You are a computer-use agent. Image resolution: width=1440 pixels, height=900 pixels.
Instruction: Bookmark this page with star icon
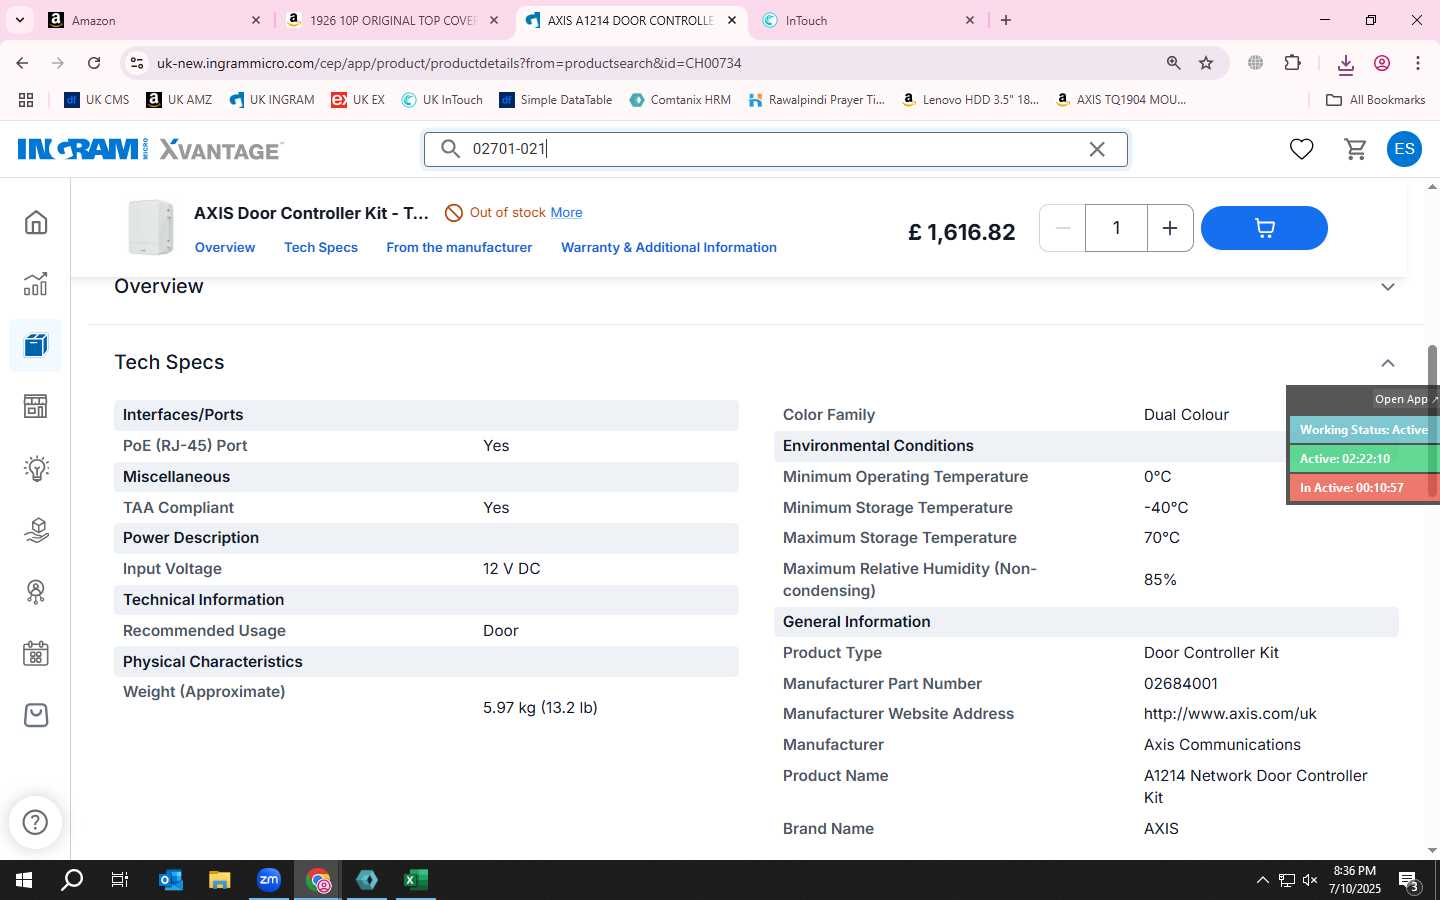tap(1206, 63)
